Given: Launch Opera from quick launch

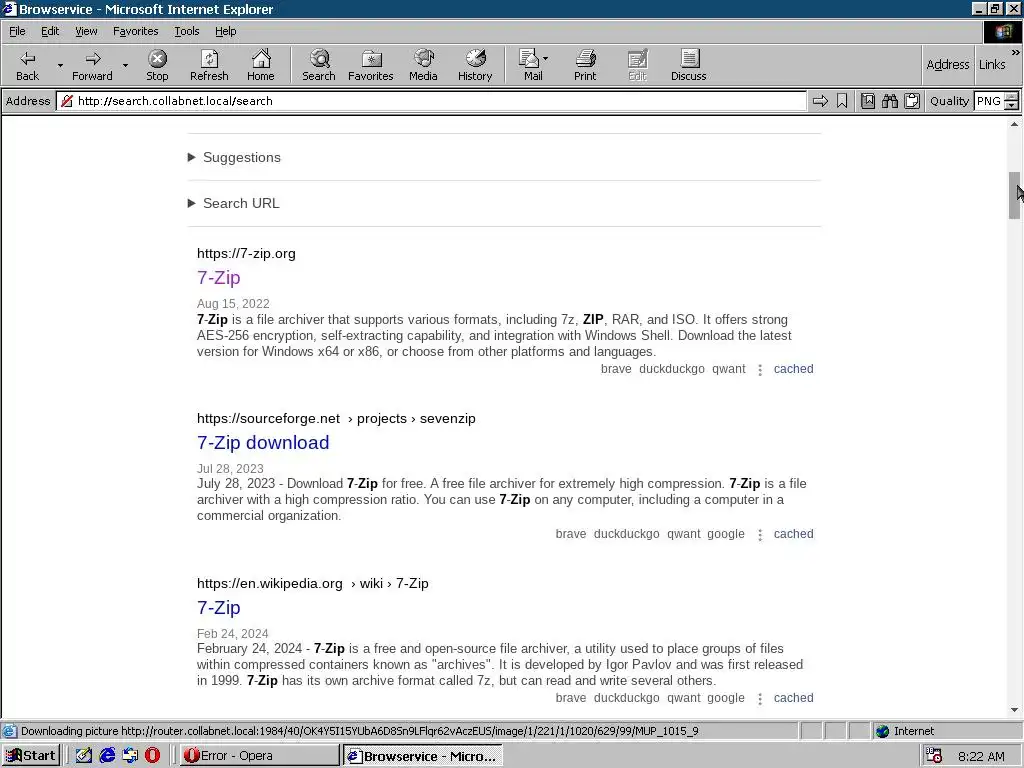Looking at the screenshot, I should [152, 756].
